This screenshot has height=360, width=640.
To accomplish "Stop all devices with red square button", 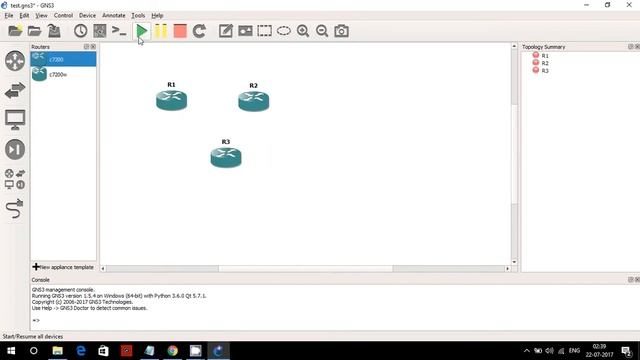I will coord(180,31).
